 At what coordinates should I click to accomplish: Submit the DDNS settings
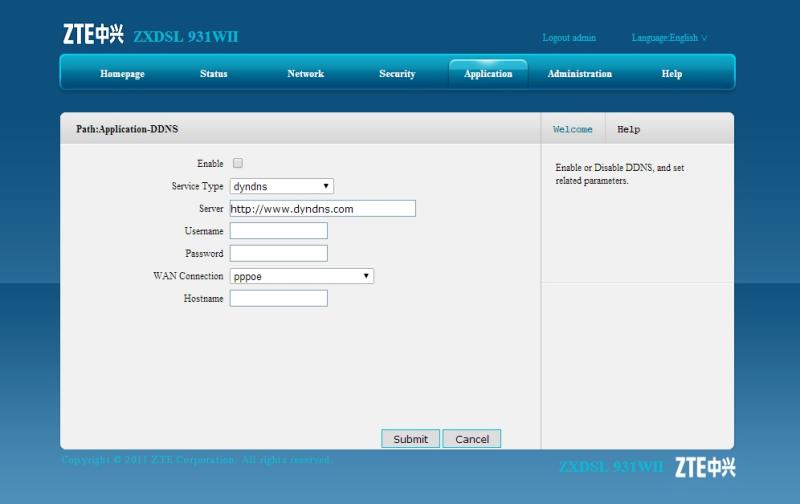coord(410,439)
